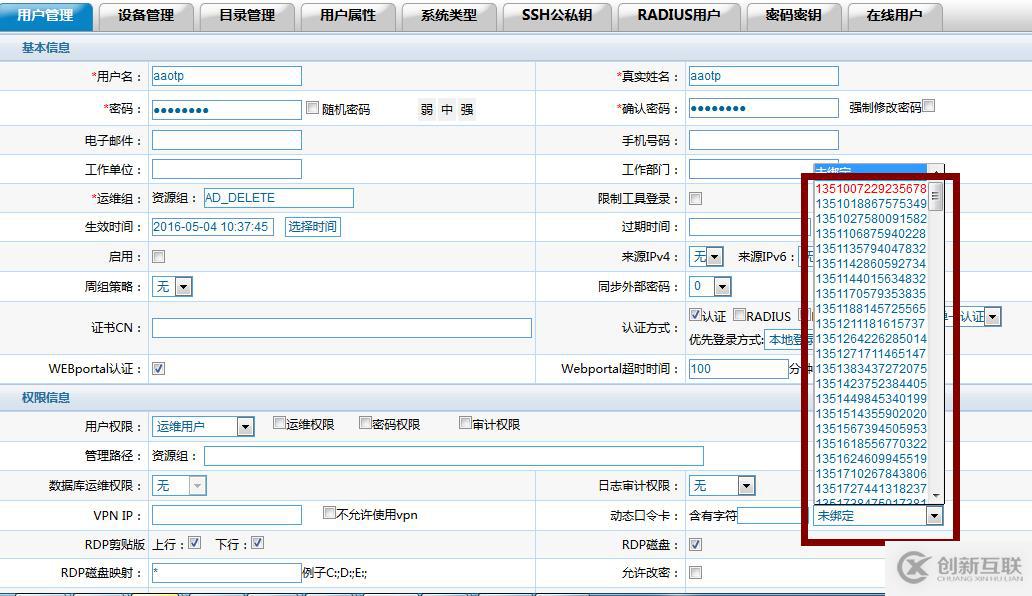Check the 限制工具登录 checkbox
Viewport: 1032px width, 596px height.
pos(696,198)
